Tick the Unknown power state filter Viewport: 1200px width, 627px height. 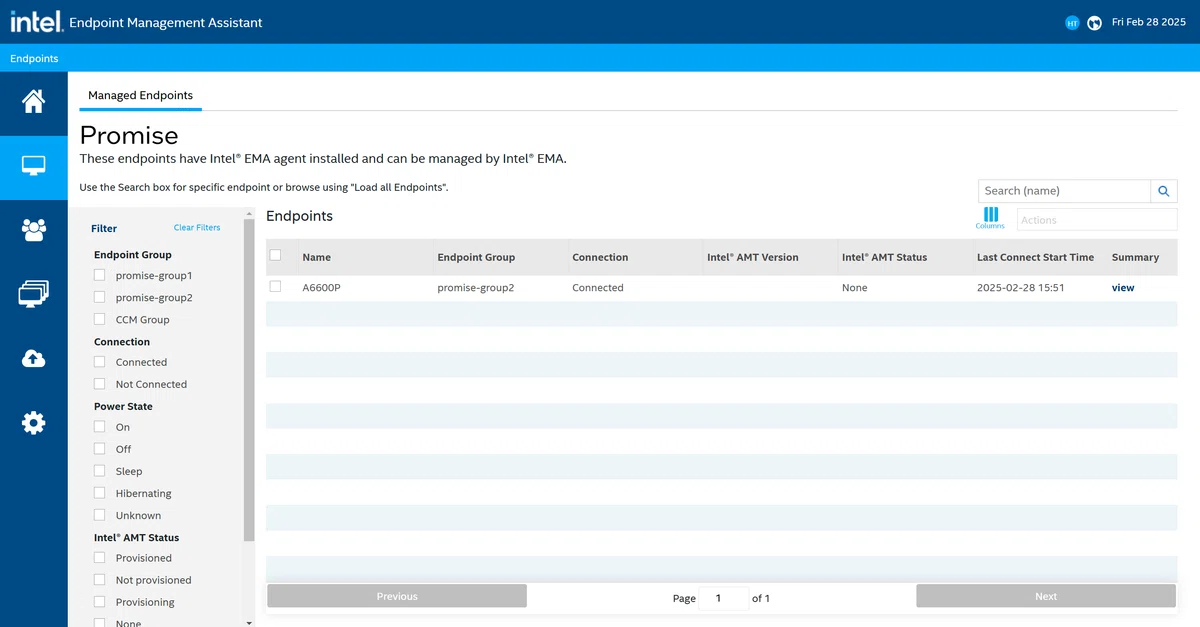pyautogui.click(x=99, y=515)
